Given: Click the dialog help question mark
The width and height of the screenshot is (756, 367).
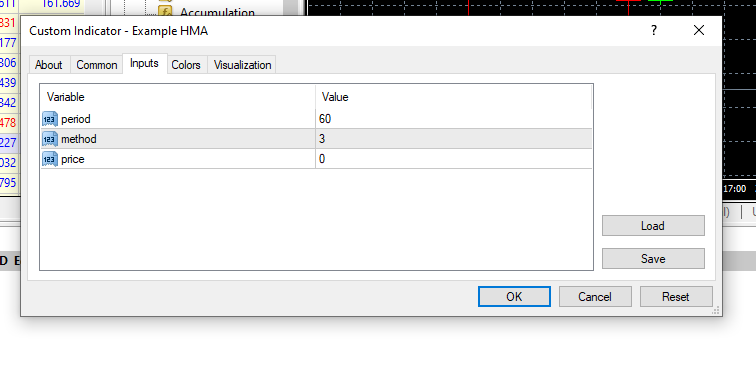Looking at the screenshot, I should click(x=654, y=30).
